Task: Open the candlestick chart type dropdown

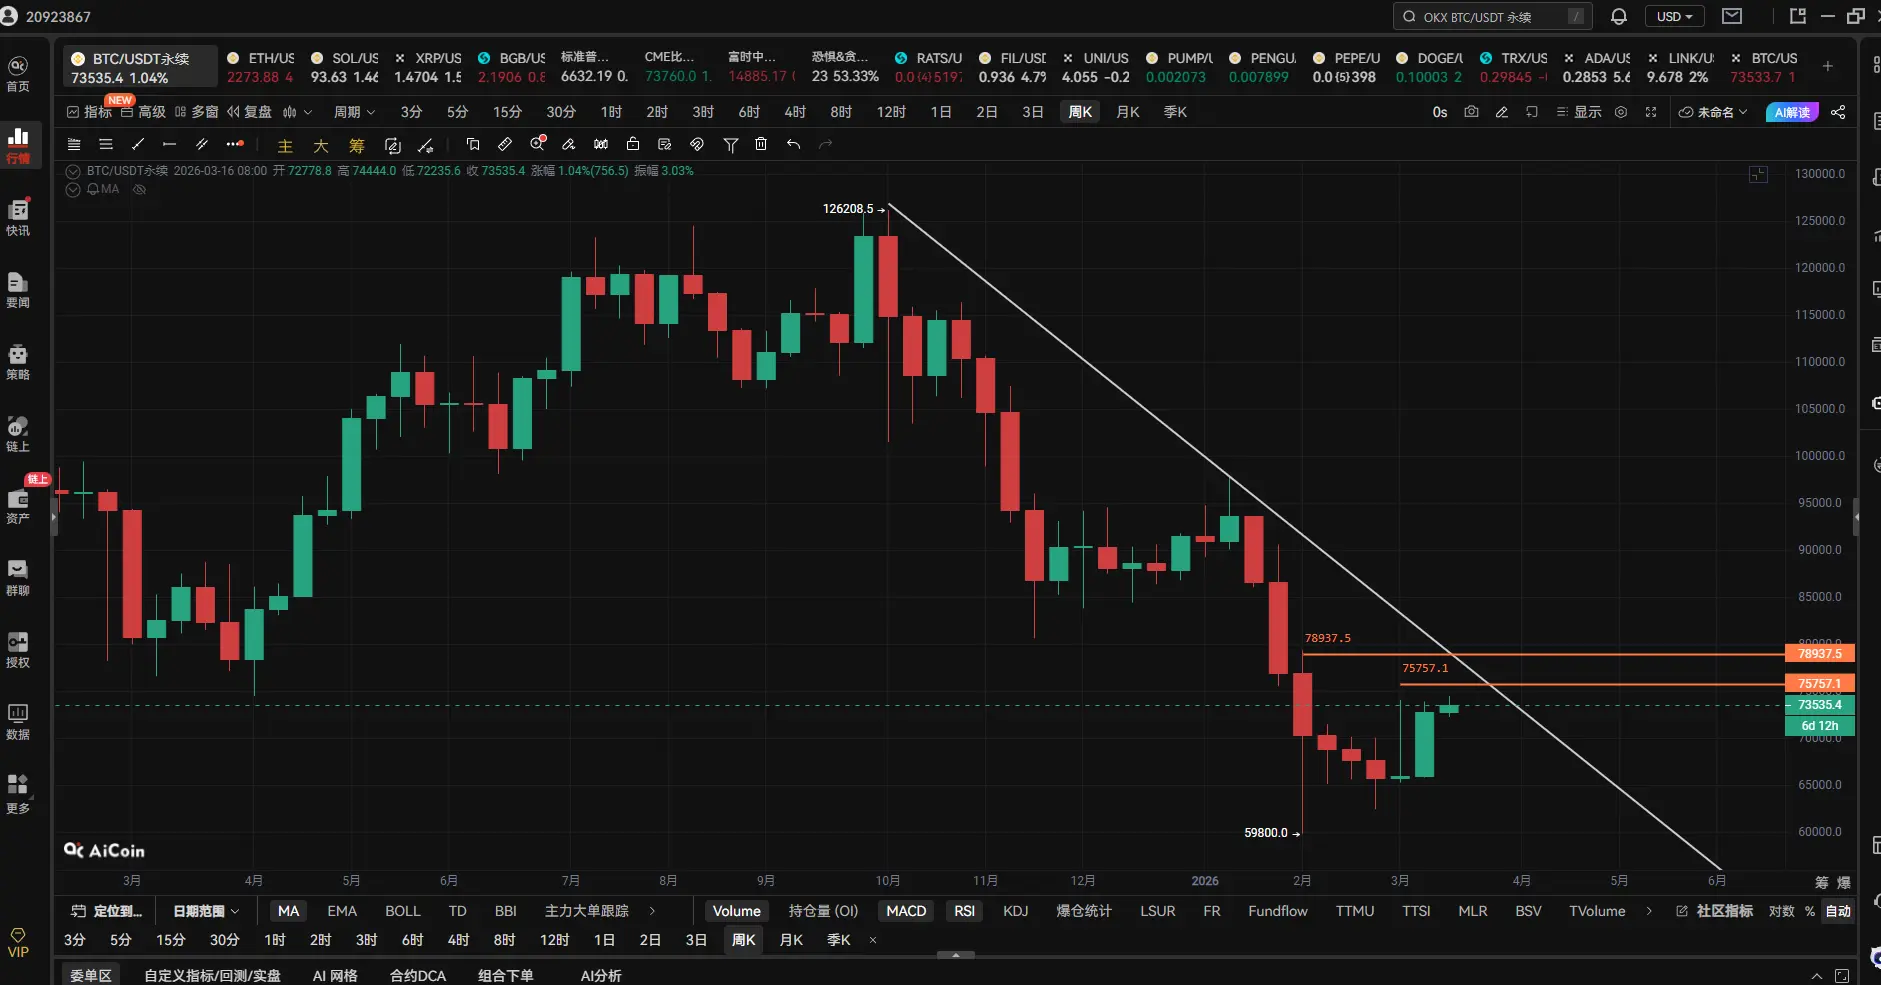Action: coord(297,112)
